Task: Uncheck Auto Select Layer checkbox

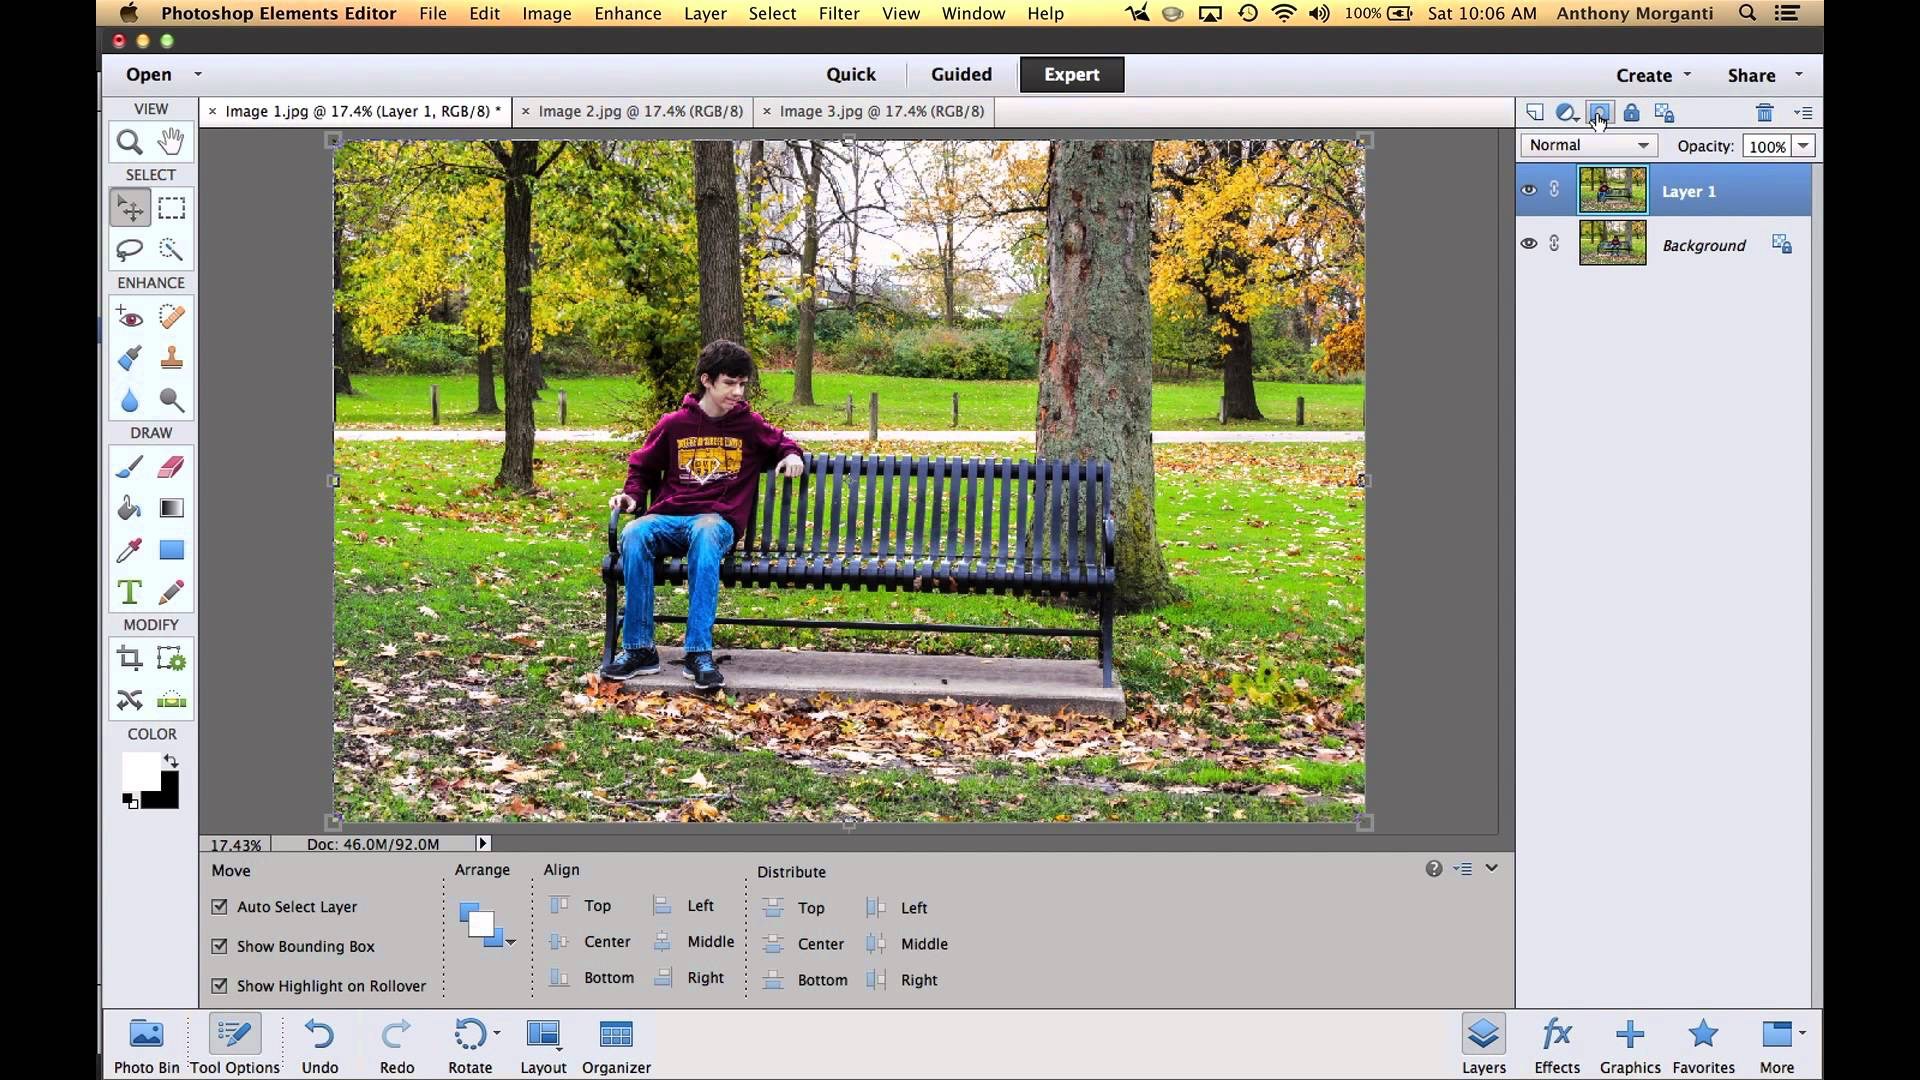Action: pyautogui.click(x=219, y=907)
